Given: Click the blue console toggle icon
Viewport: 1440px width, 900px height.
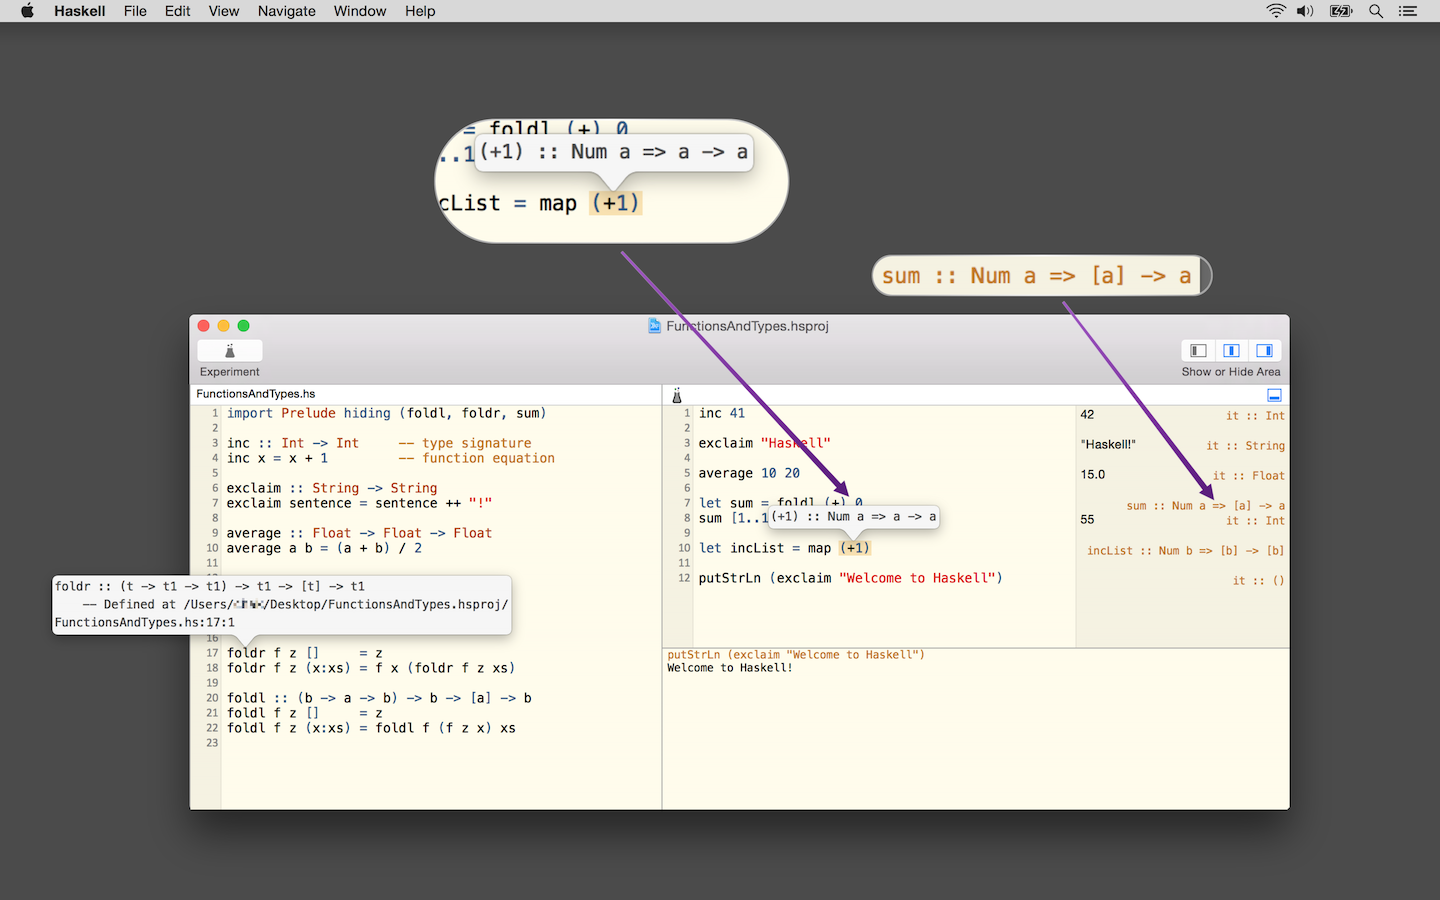Looking at the screenshot, I should 1274,395.
